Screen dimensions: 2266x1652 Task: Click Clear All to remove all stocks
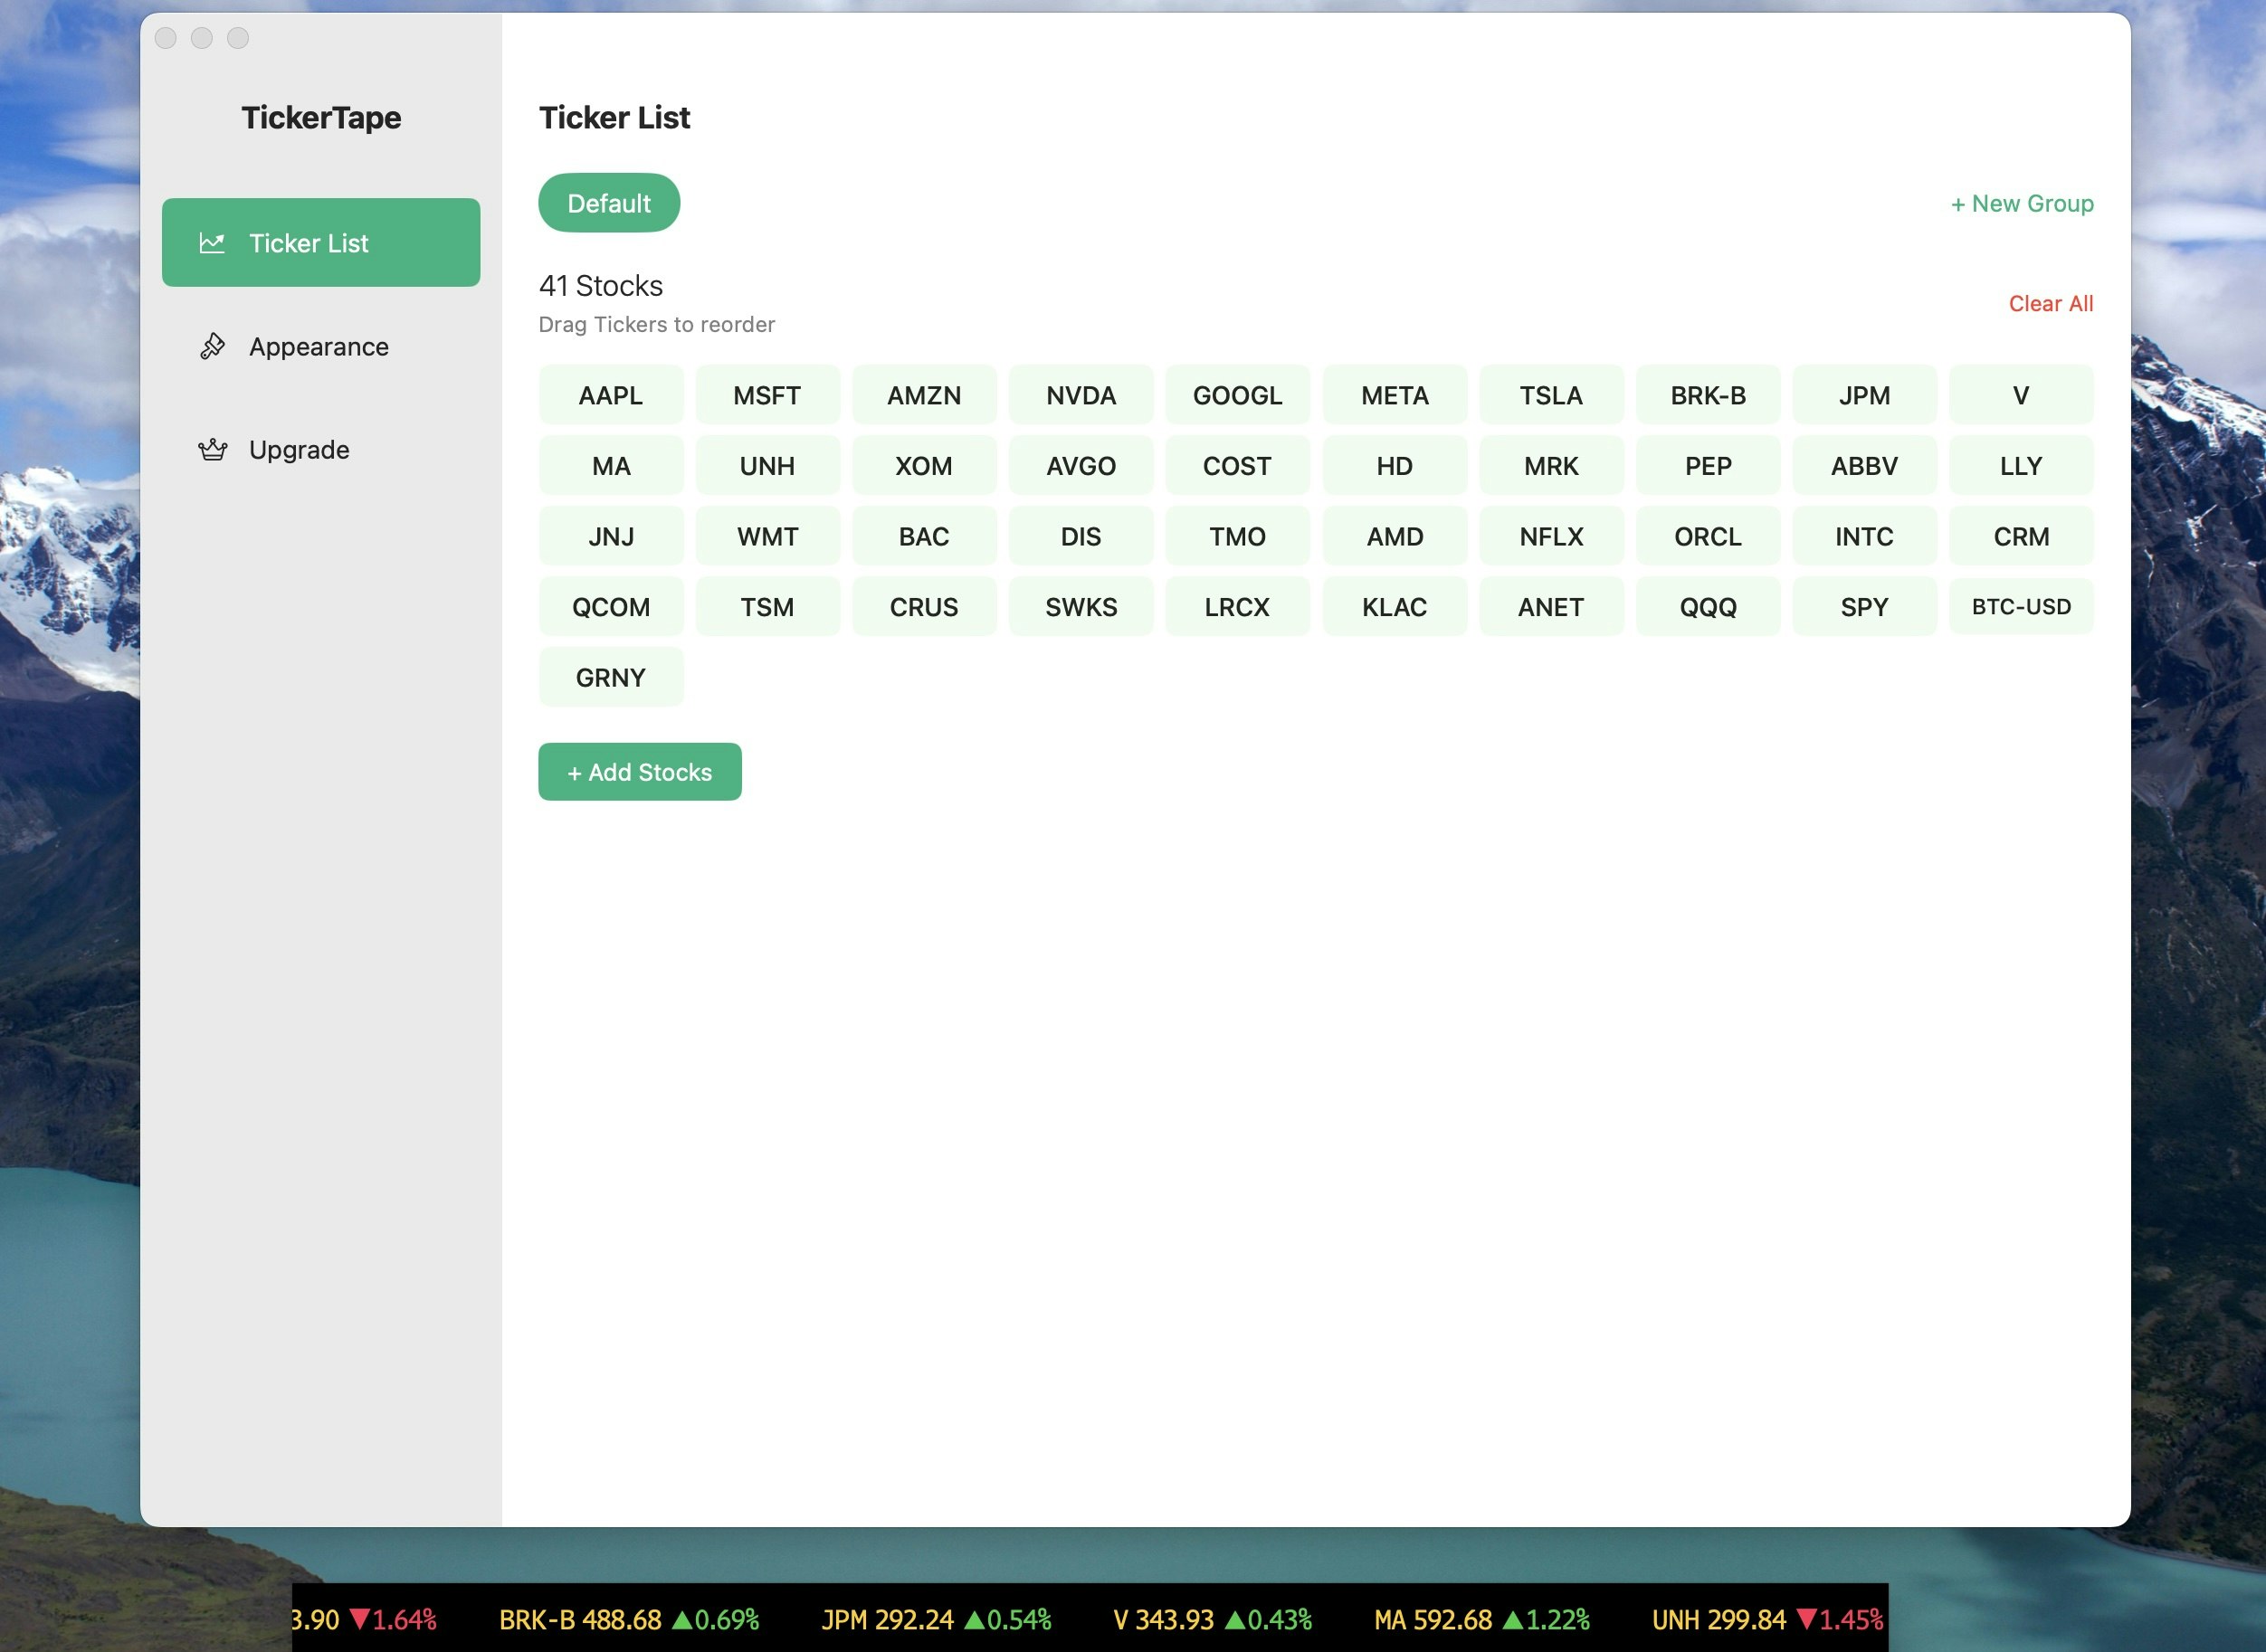[2051, 303]
